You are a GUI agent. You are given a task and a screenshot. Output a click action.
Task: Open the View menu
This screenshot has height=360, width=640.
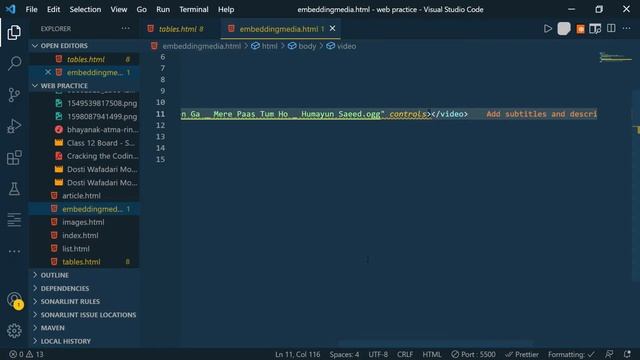pos(119,9)
